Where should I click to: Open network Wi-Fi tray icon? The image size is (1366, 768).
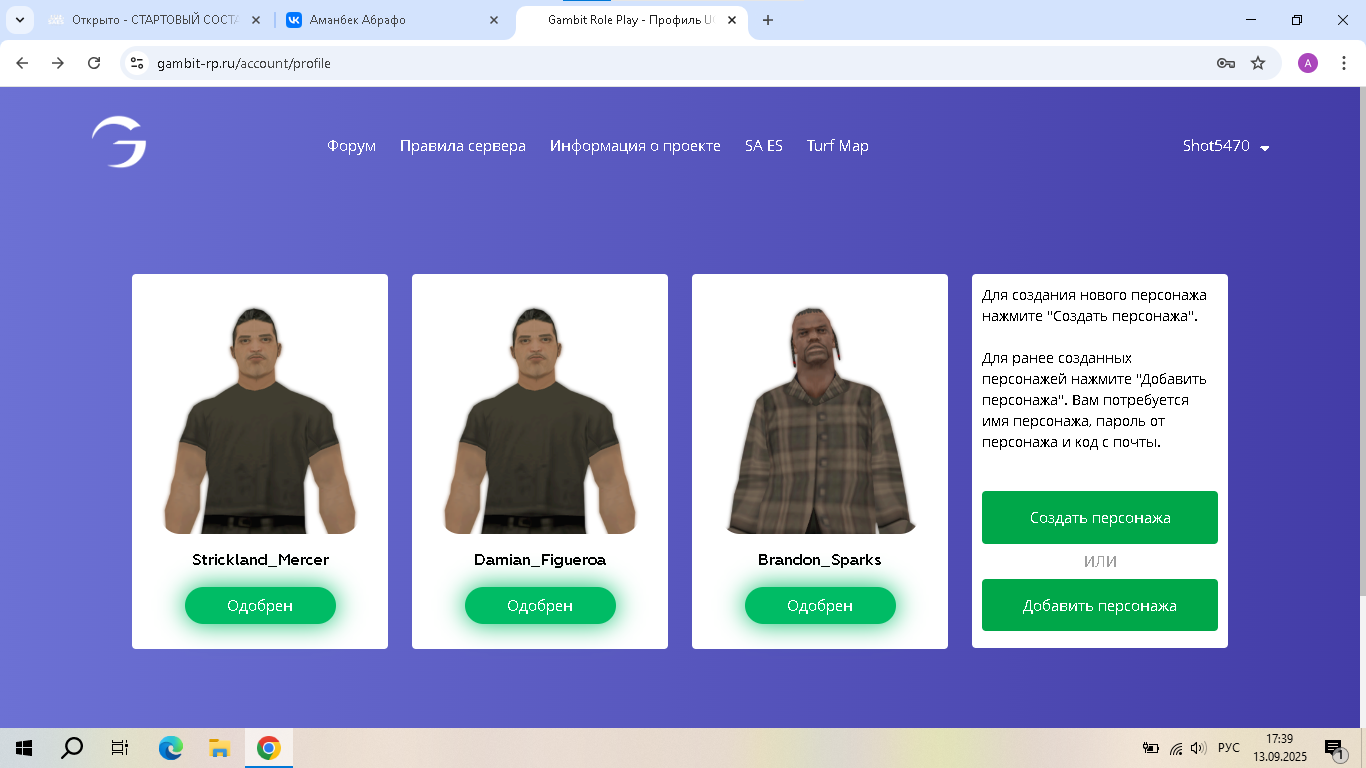[x=1176, y=748]
